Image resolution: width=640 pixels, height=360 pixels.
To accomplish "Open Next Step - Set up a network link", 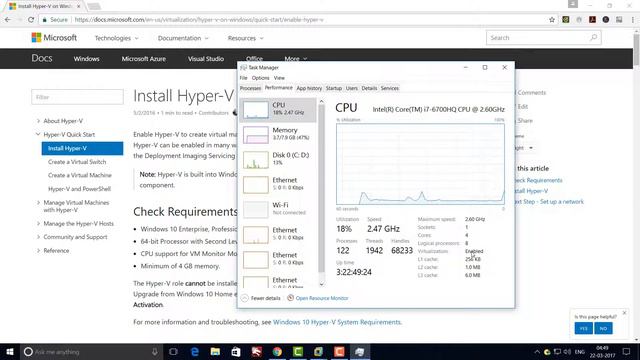I will click(x=549, y=202).
